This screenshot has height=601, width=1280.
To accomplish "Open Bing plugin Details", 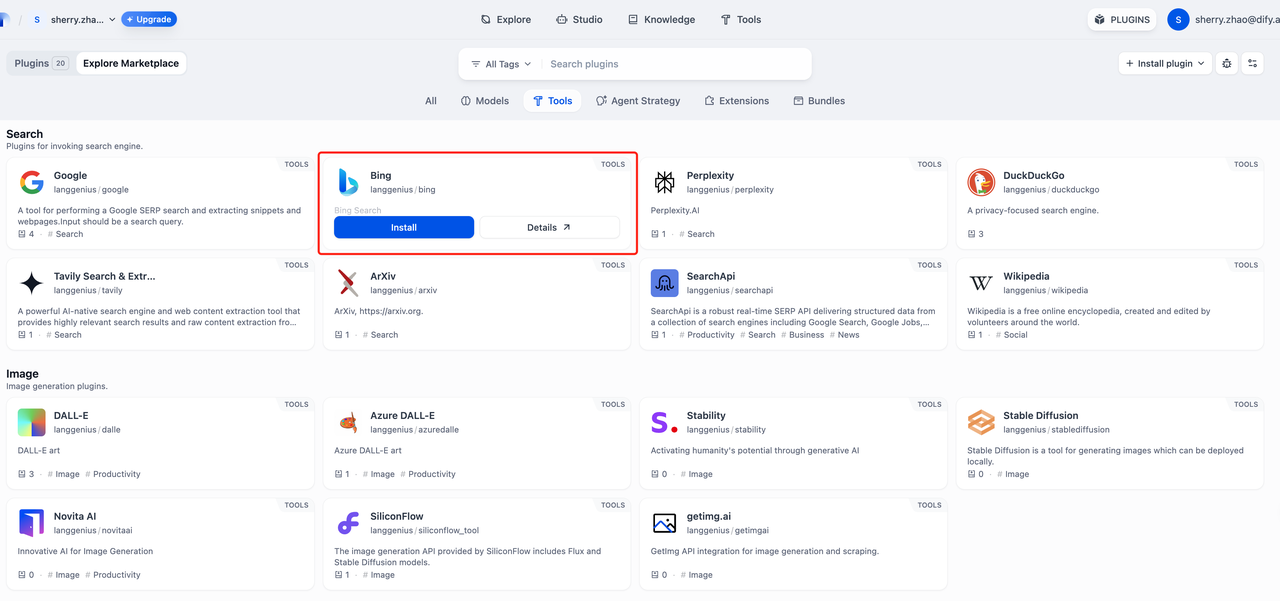I will click(x=549, y=227).
